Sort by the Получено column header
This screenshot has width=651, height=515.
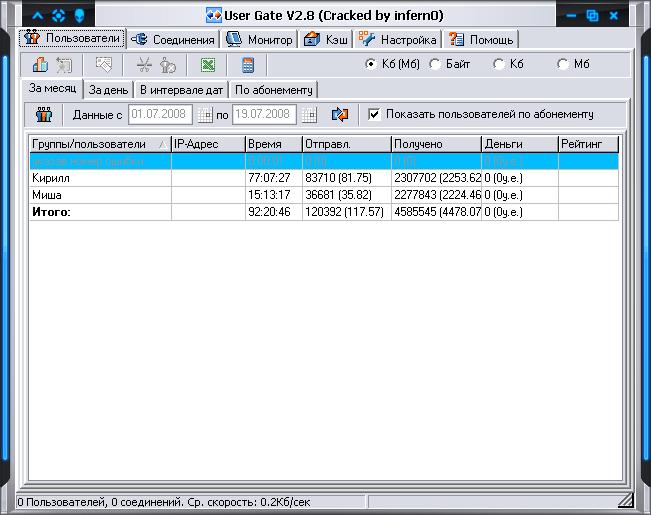tap(436, 145)
